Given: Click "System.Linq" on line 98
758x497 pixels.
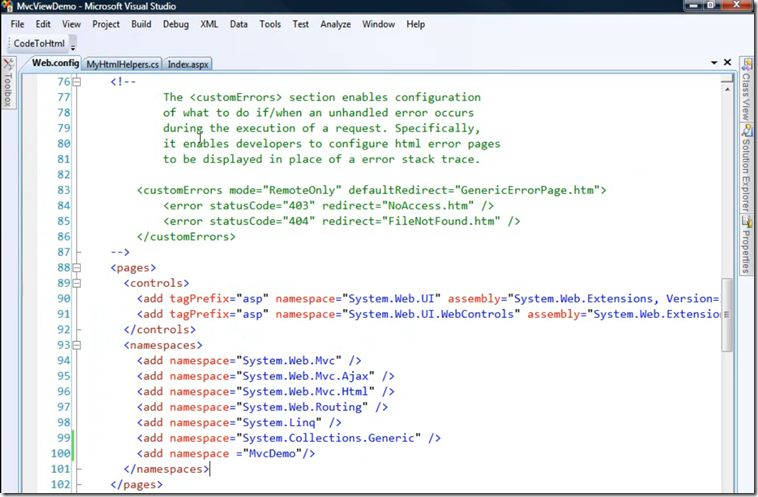Looking at the screenshot, I should click(x=278, y=423).
